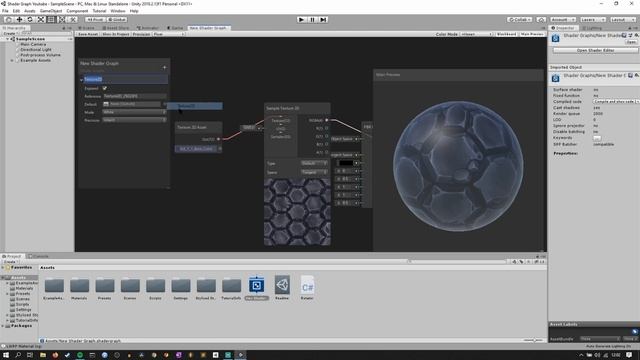Image resolution: width=640 pixels, height=360 pixels.
Task: Open the Color Mode dropdown
Action: (x=476, y=34)
